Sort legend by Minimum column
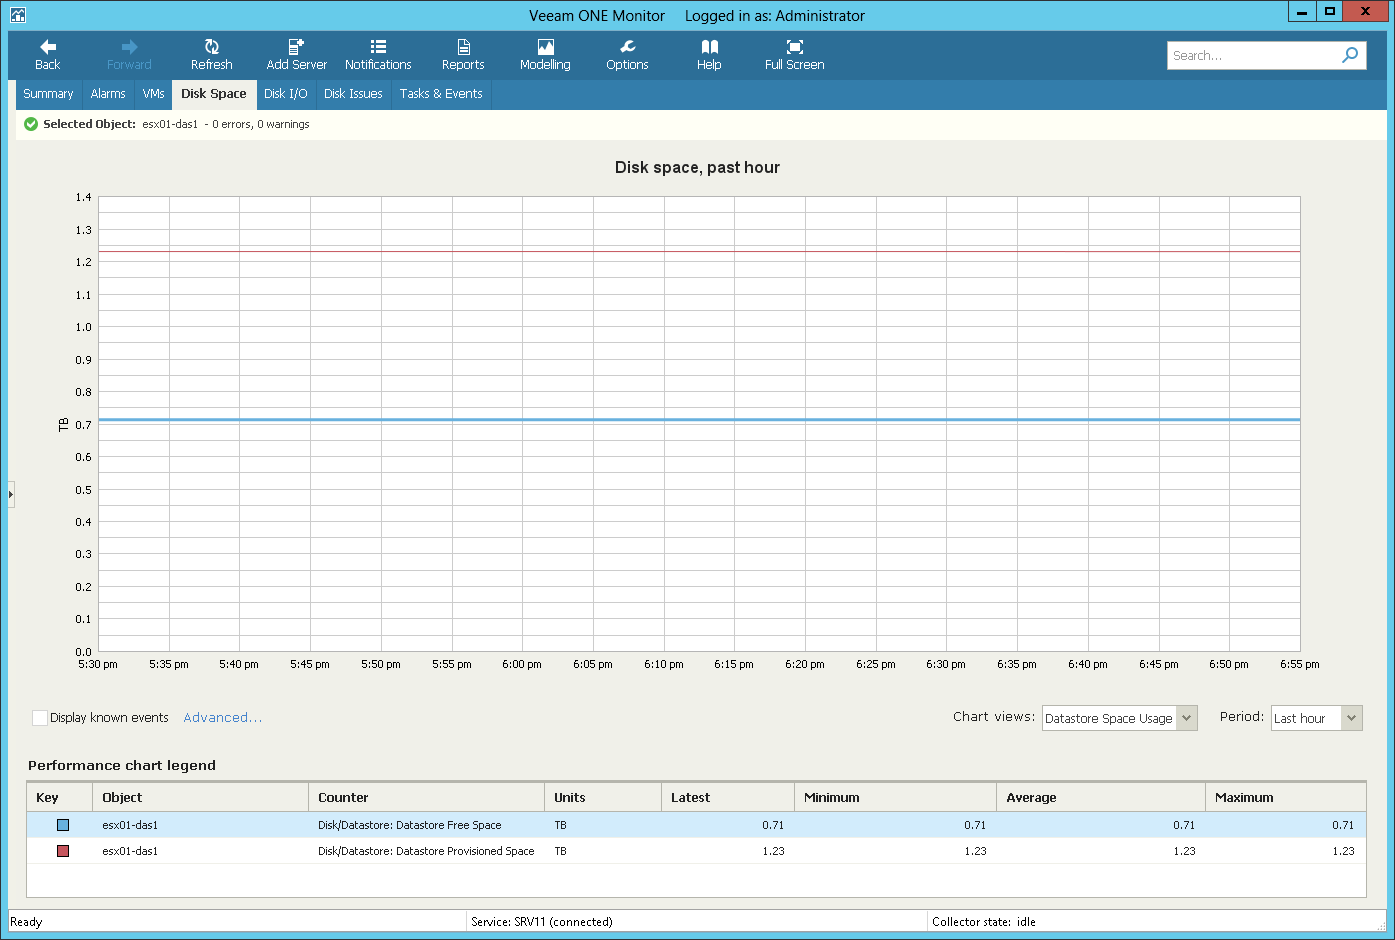This screenshot has height=940, width=1395. coord(896,797)
